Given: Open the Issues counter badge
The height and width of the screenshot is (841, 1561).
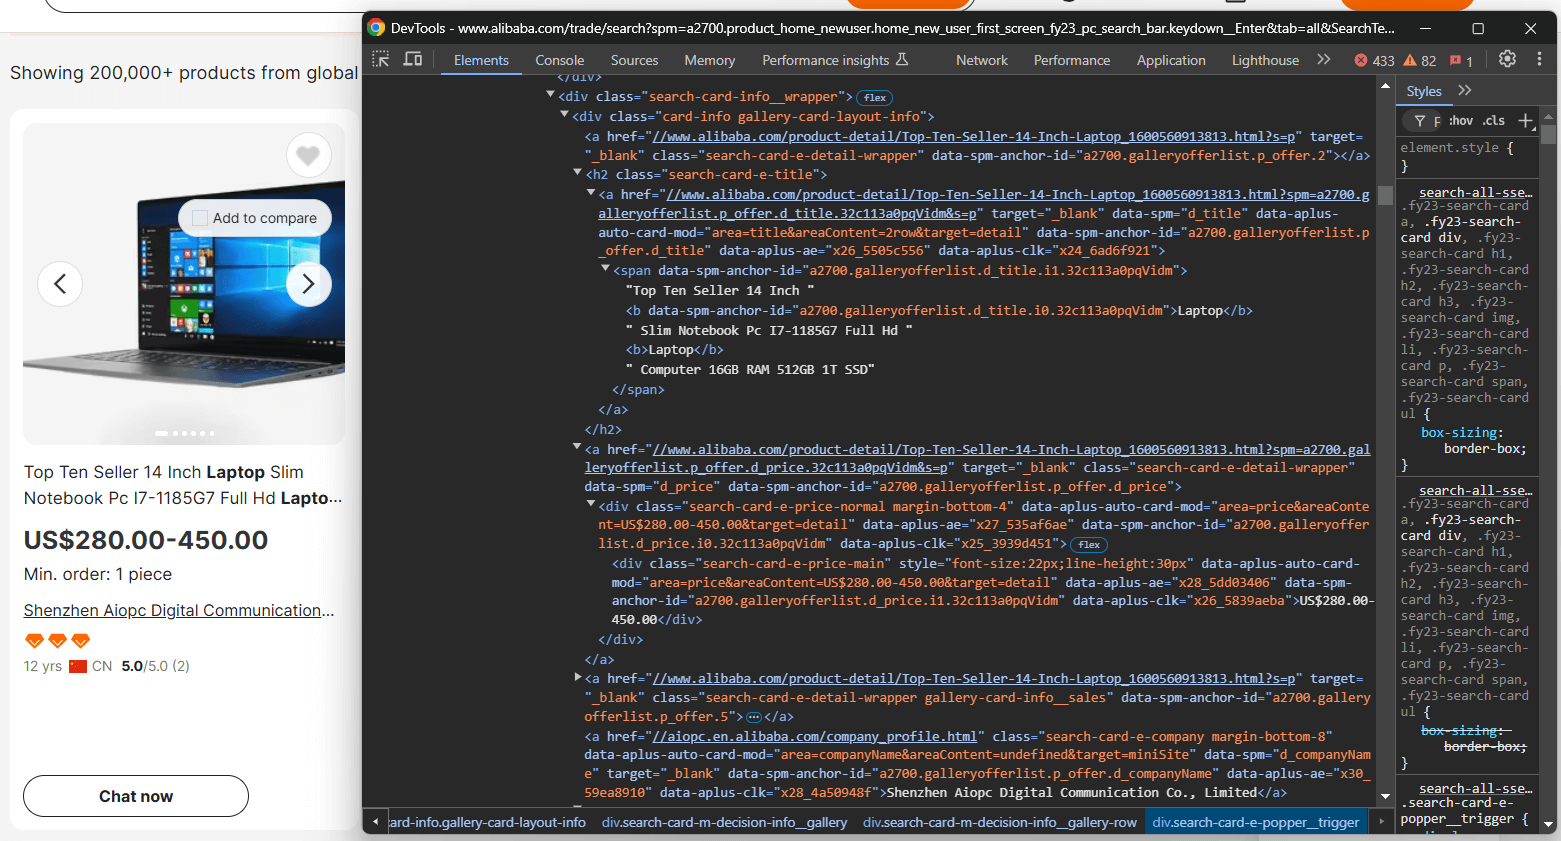Looking at the screenshot, I should [x=1459, y=60].
